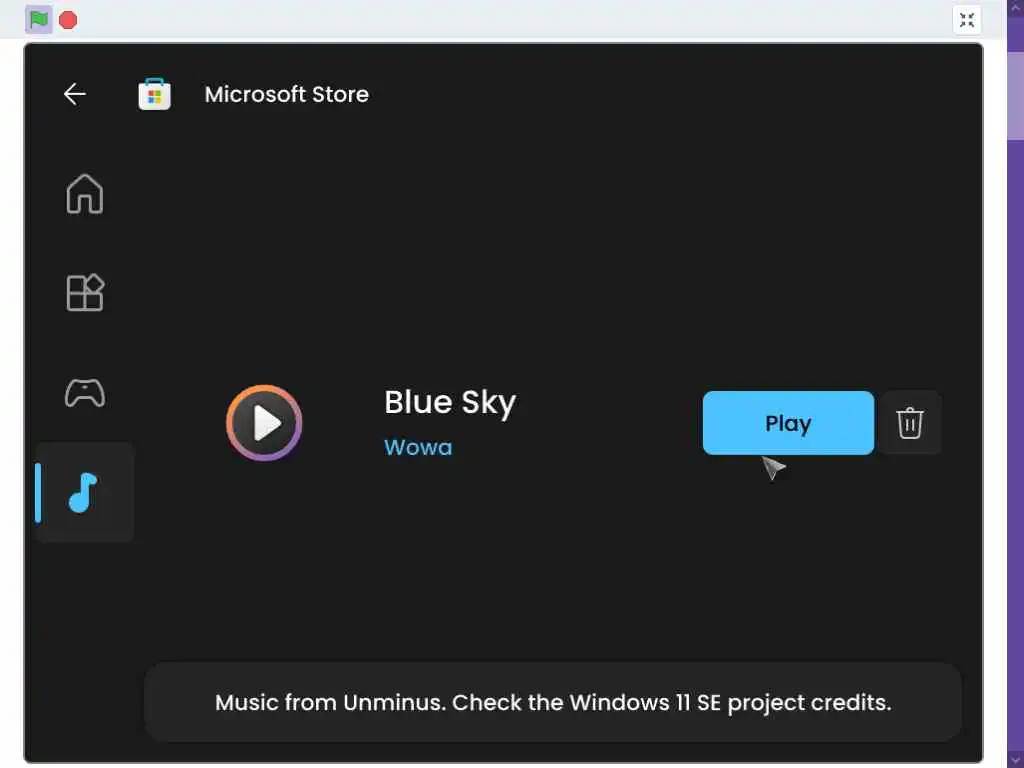Delete Blue Sky with the trash icon

(x=909, y=423)
